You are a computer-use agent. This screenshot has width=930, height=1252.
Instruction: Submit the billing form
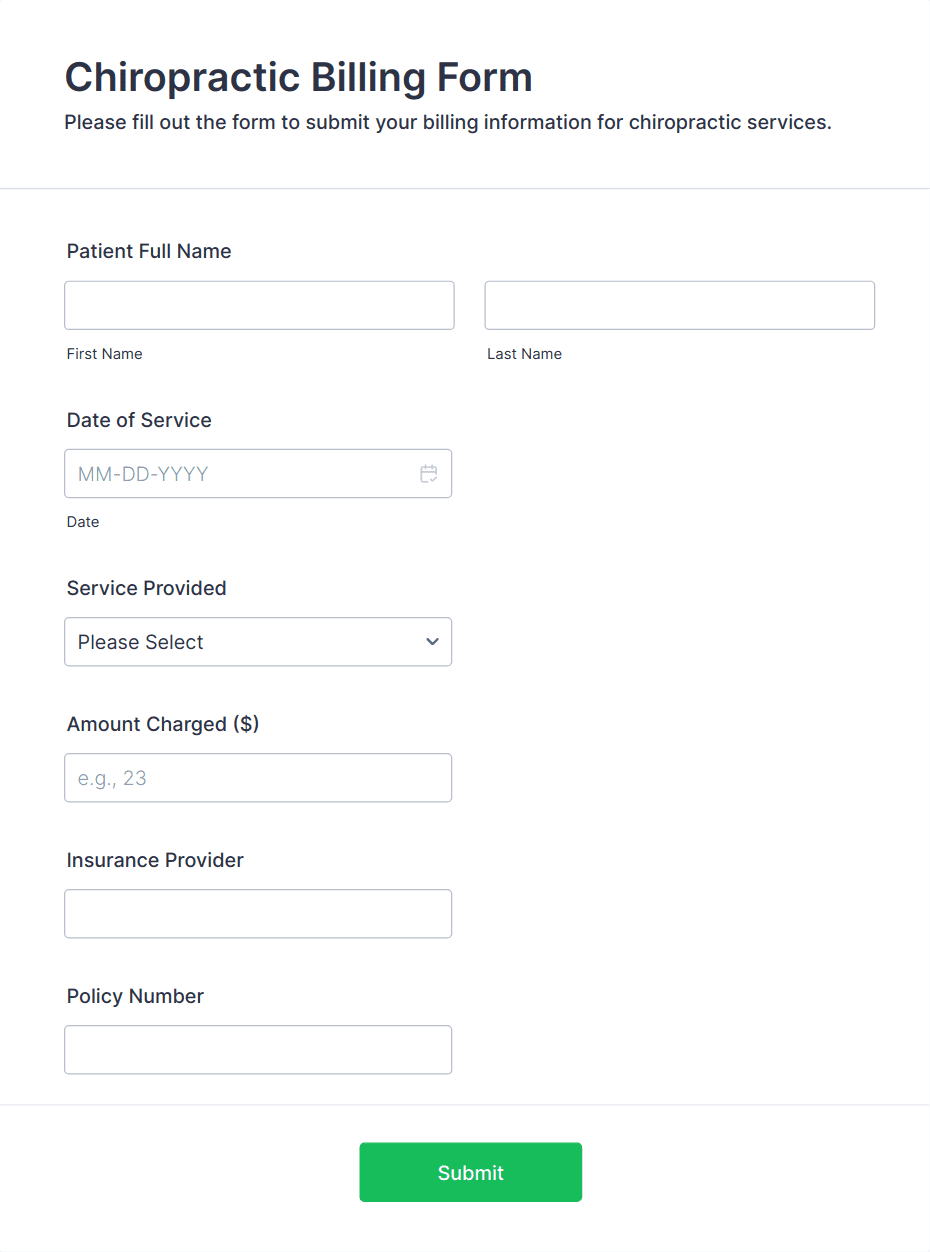[471, 1172]
